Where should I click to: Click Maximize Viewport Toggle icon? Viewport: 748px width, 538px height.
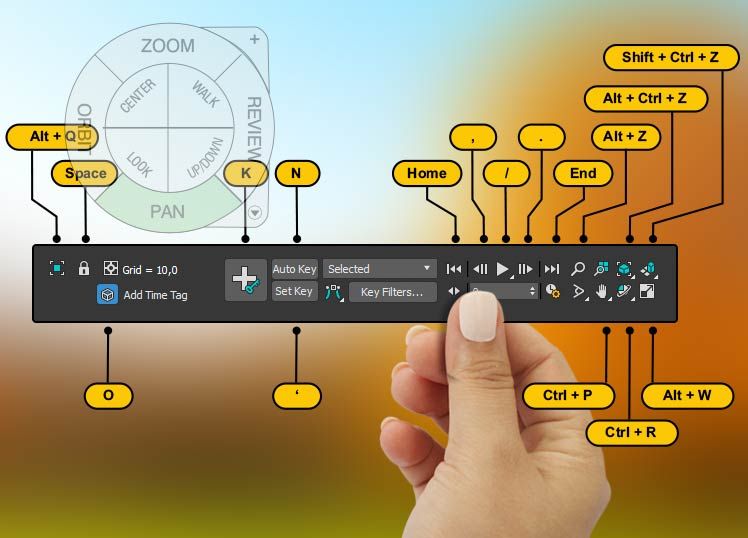(647, 291)
